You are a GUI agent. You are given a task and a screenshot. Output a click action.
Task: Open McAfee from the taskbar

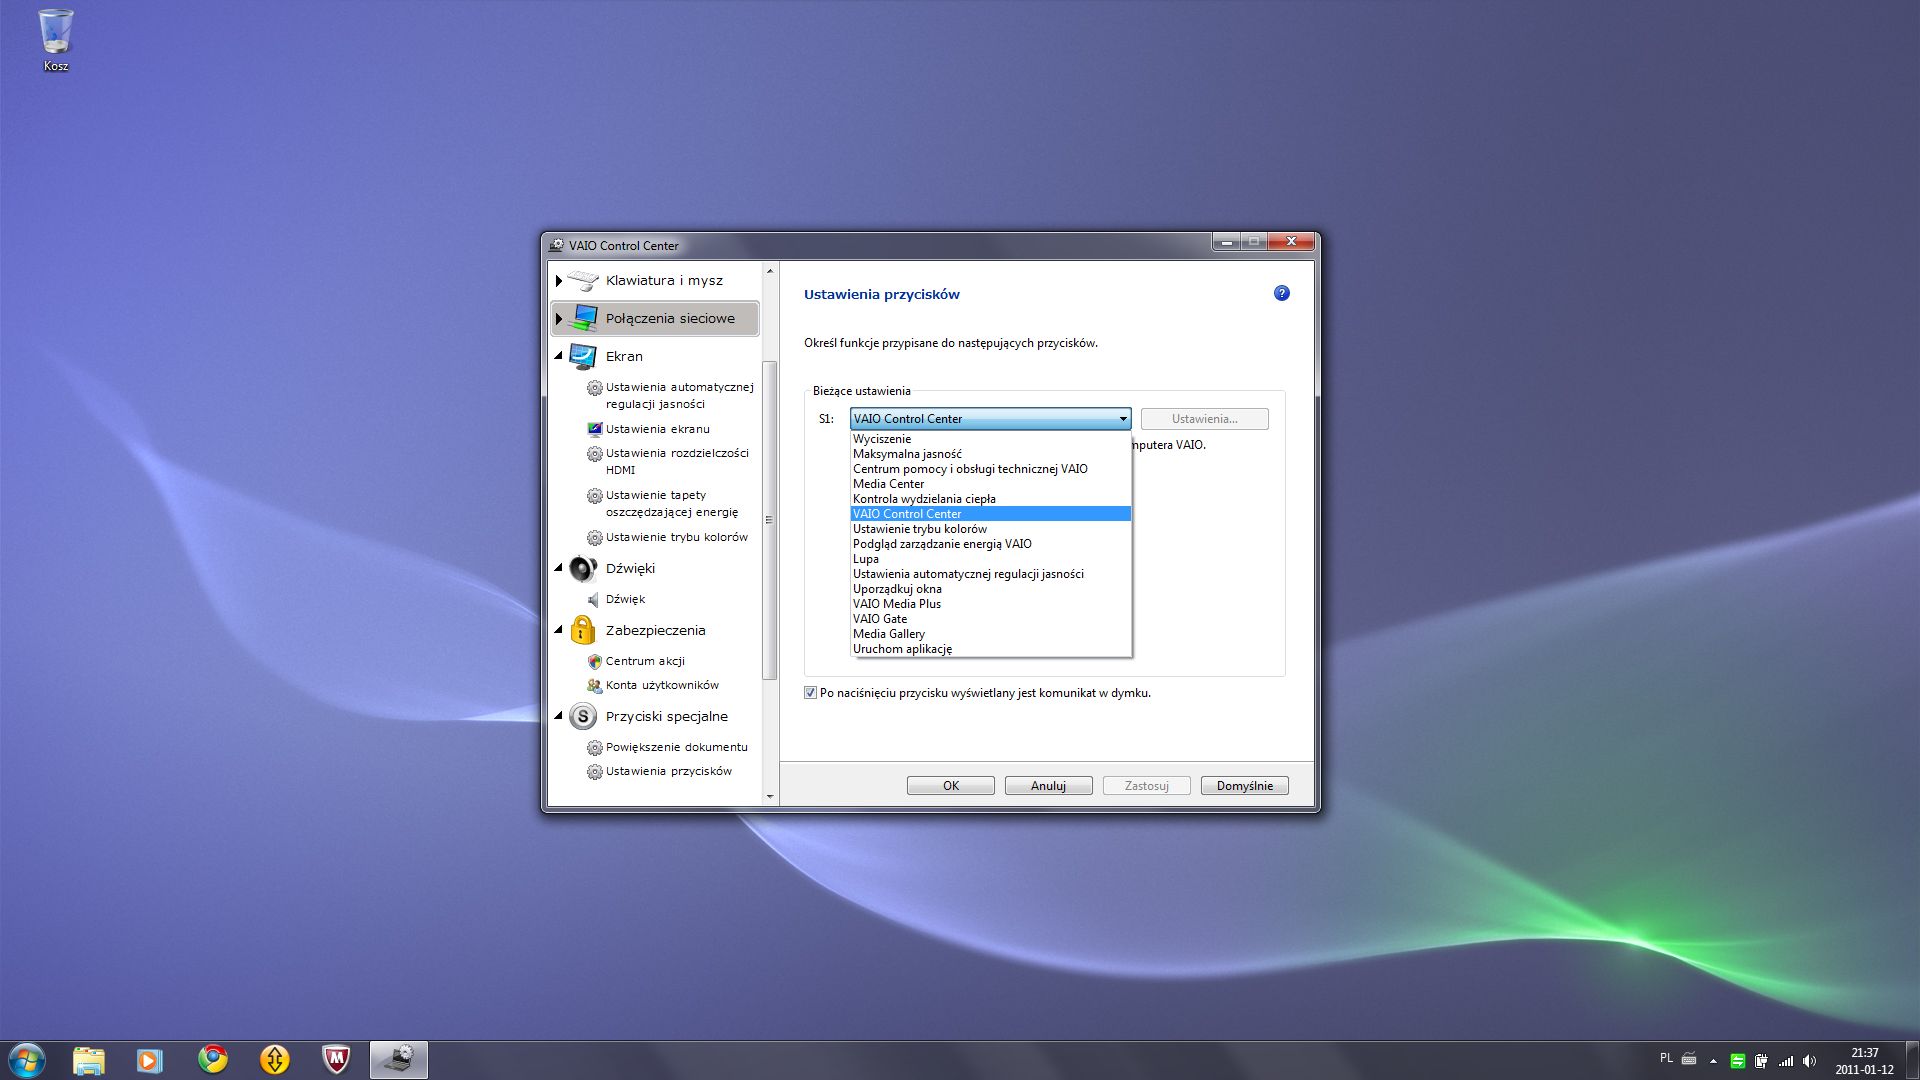pyautogui.click(x=336, y=1059)
